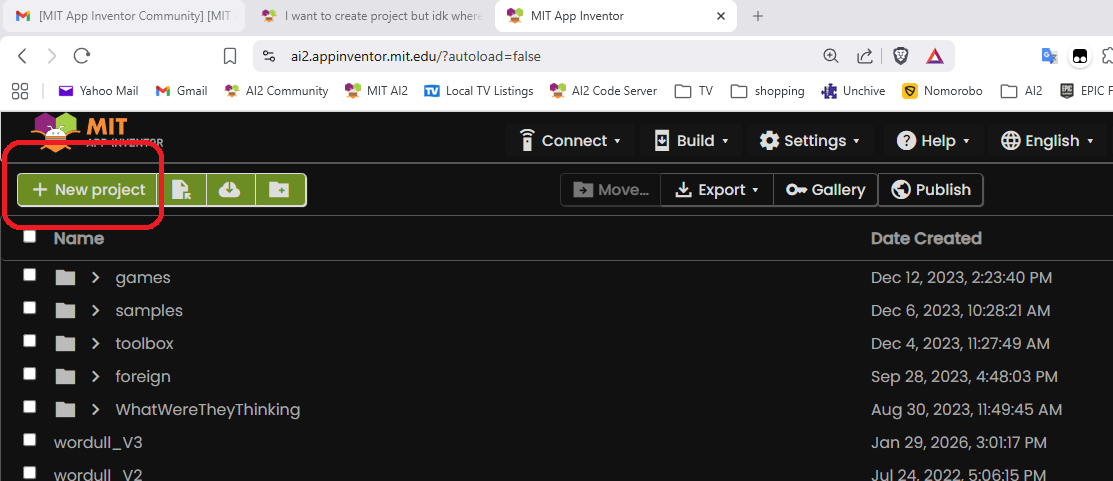
Task: Expand the WhatWereTheyThinking folder chevron
Action: tap(96, 409)
